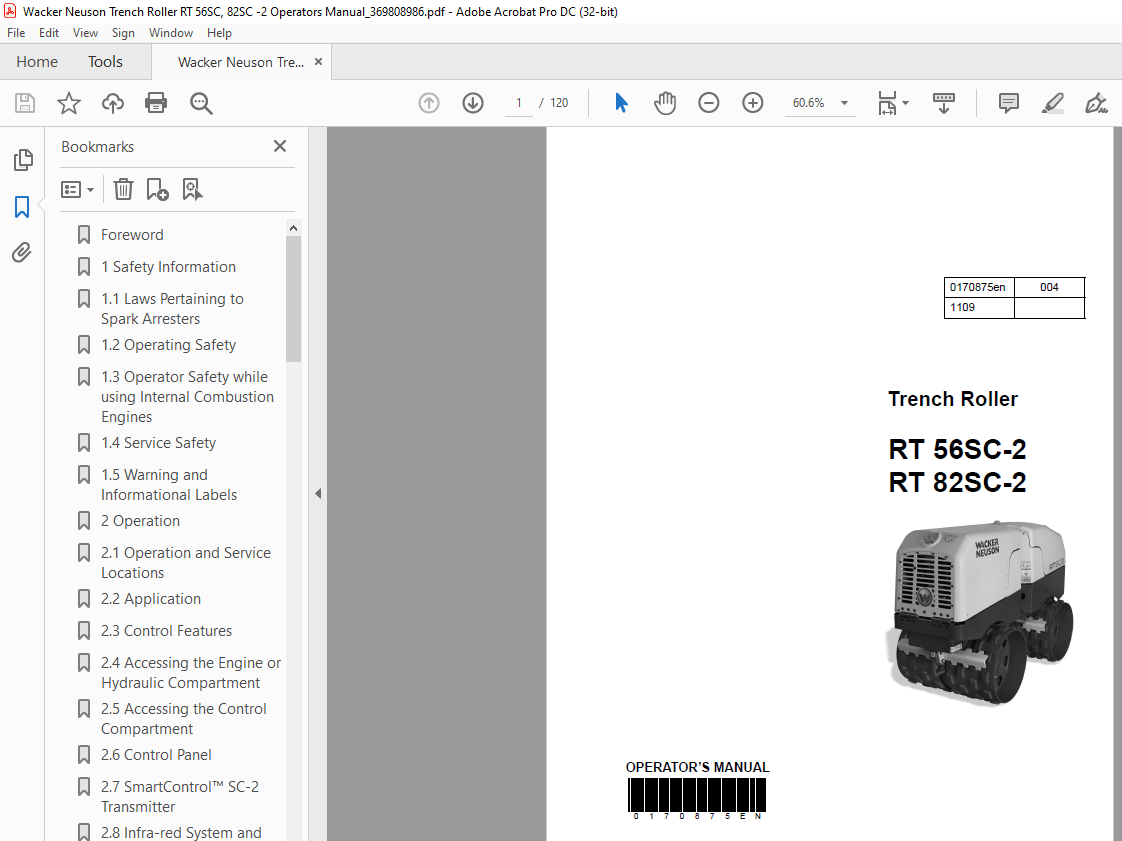
Task: Open the zoom percentage dropdown
Action: (x=844, y=103)
